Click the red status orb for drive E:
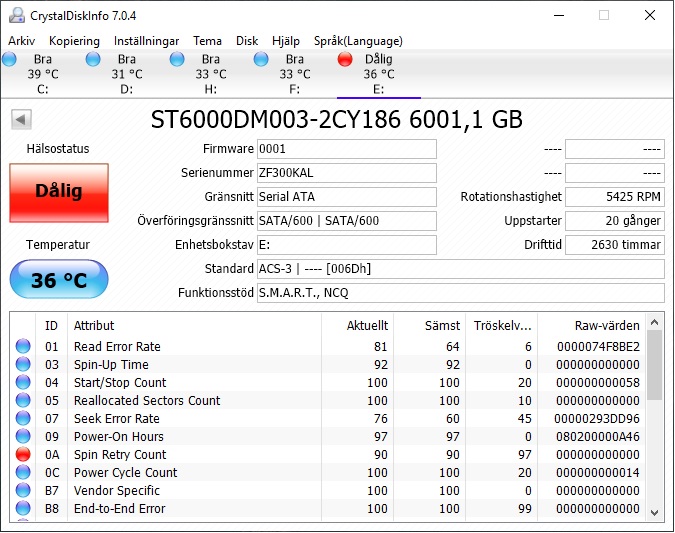The height and width of the screenshot is (533, 675). pos(345,59)
